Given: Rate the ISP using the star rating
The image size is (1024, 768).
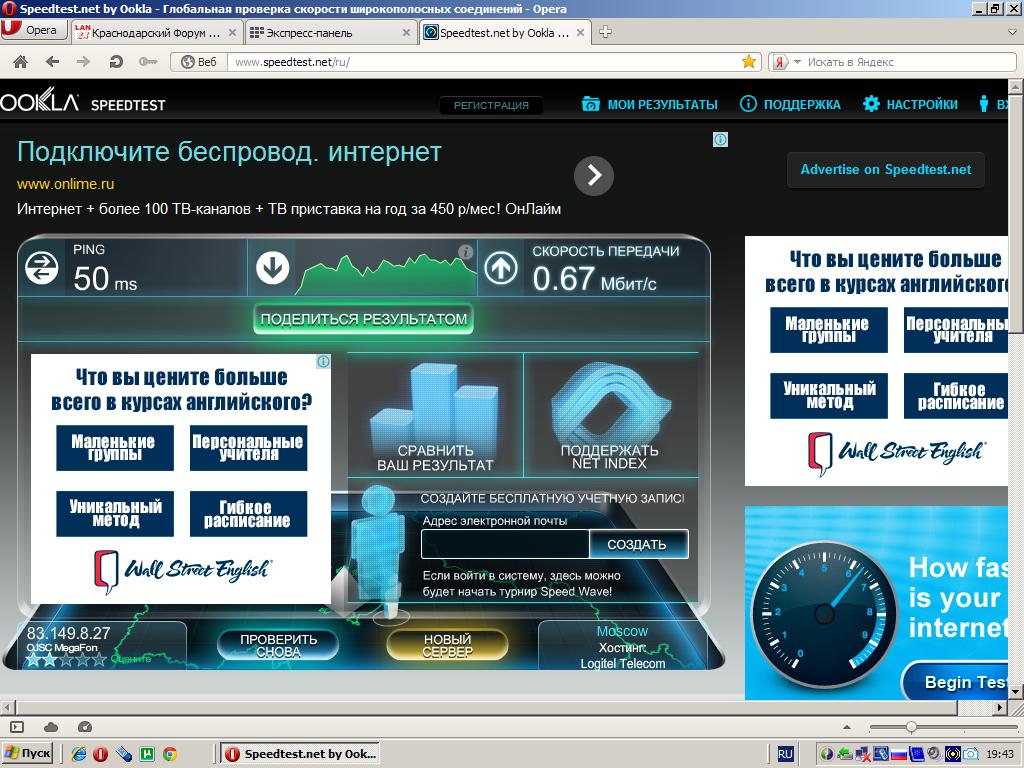Looking at the screenshot, I should [x=65, y=660].
